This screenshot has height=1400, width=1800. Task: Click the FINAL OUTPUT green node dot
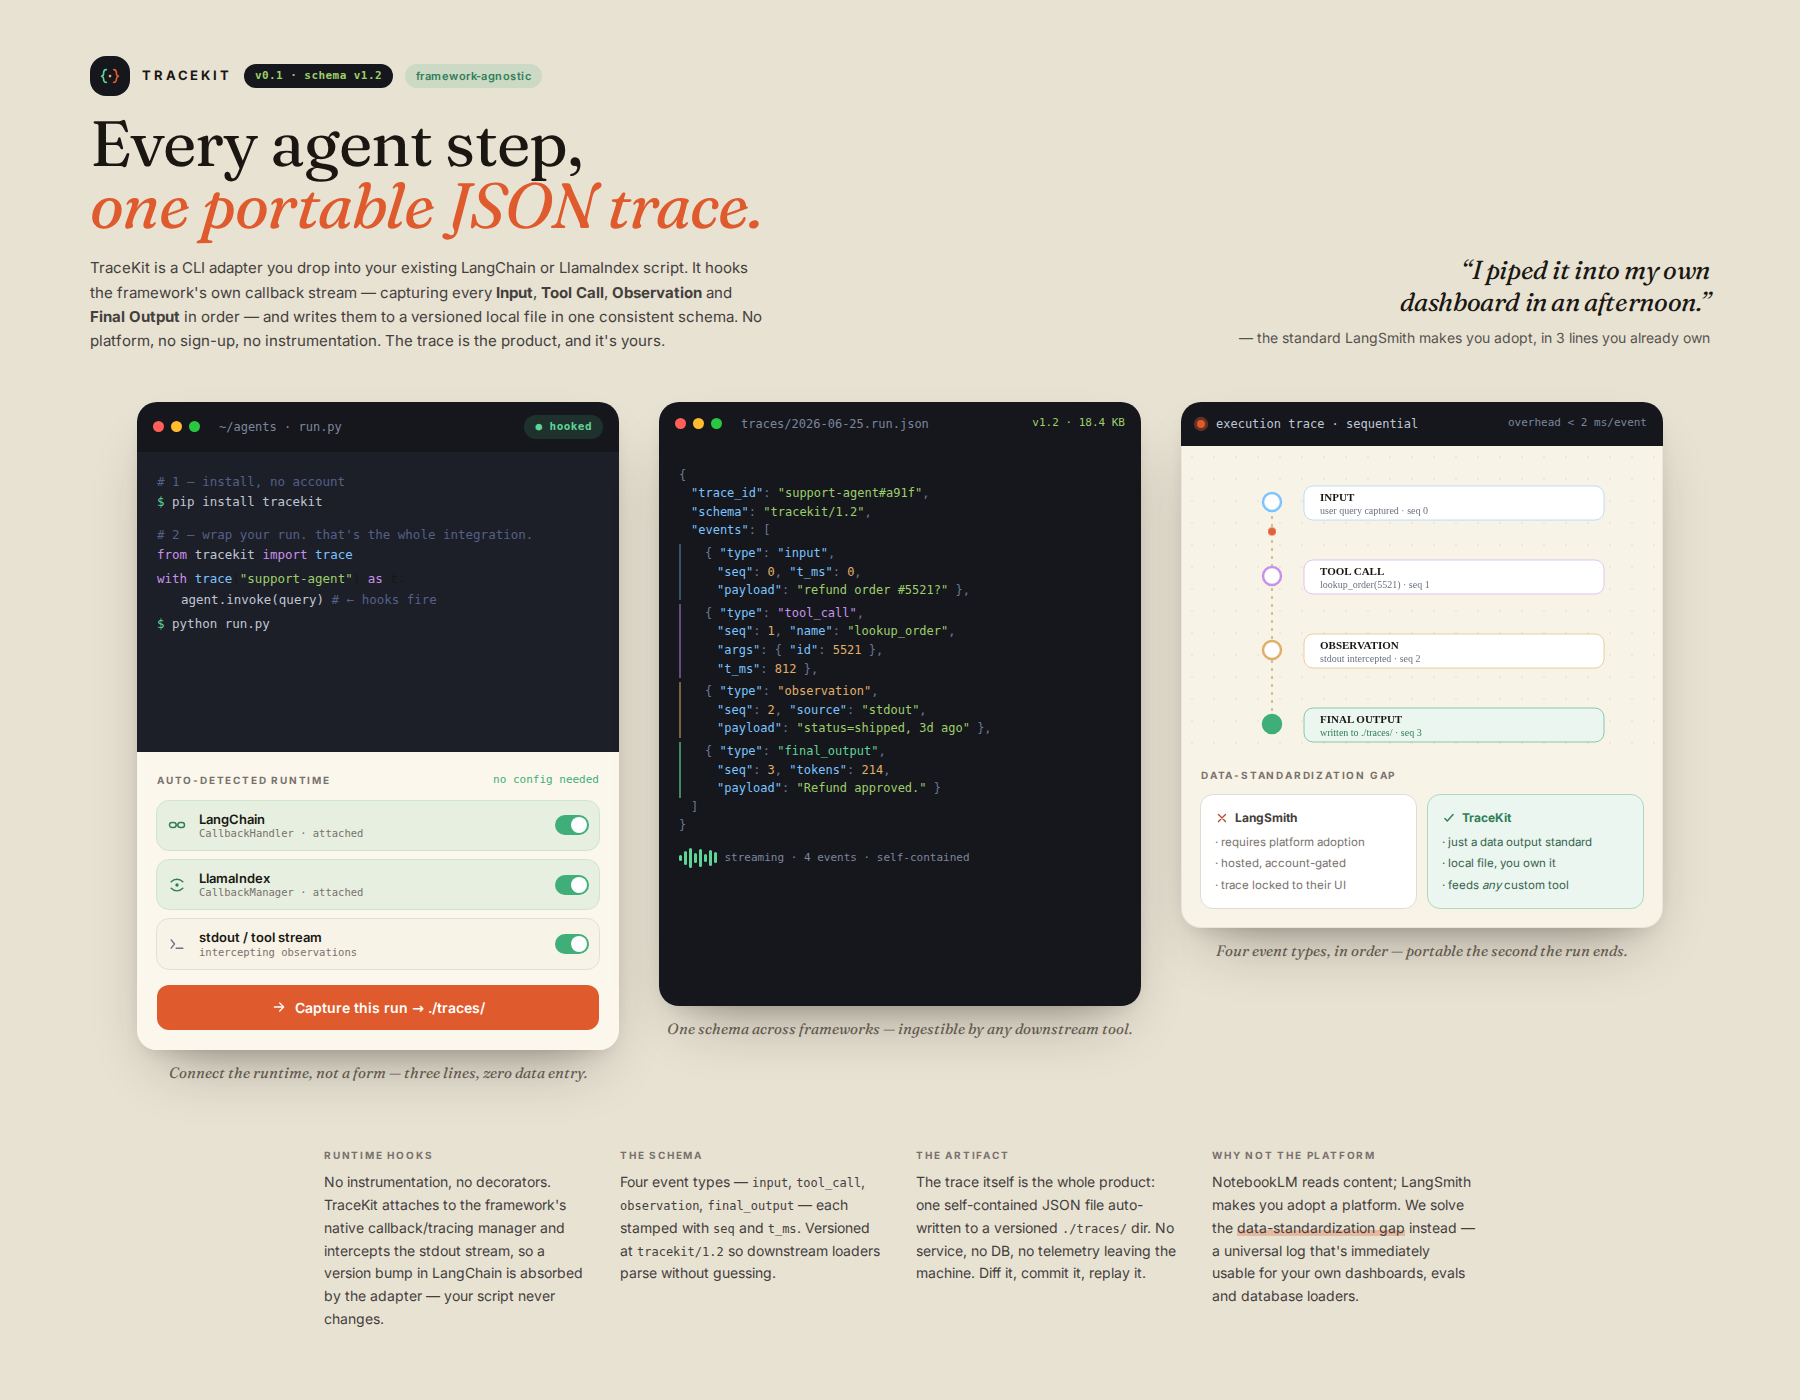tap(1272, 724)
